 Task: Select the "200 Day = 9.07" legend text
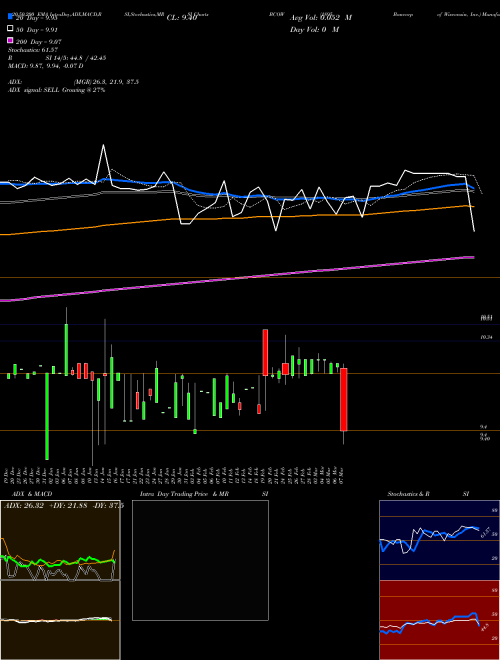point(38,42)
